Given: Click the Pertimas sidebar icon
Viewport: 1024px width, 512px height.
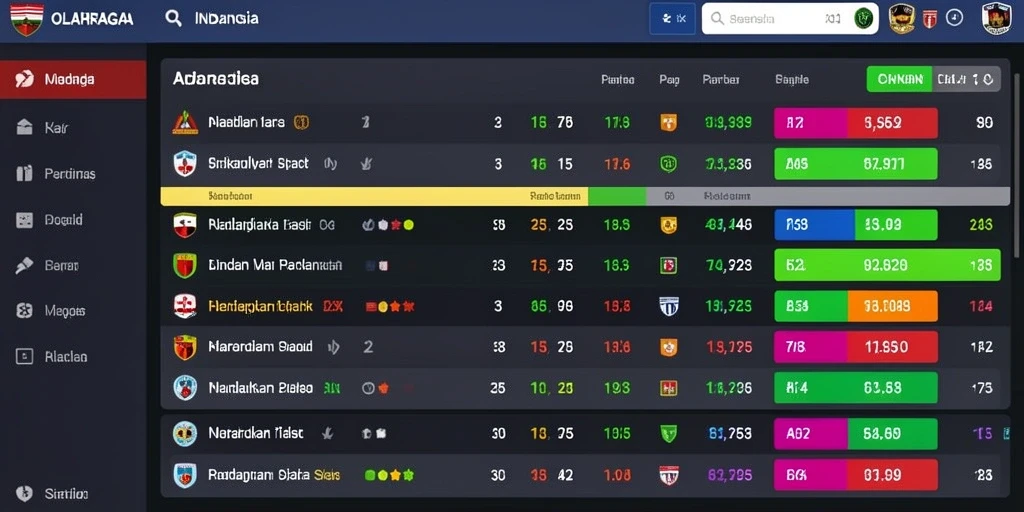Looking at the screenshot, I should (x=24, y=174).
